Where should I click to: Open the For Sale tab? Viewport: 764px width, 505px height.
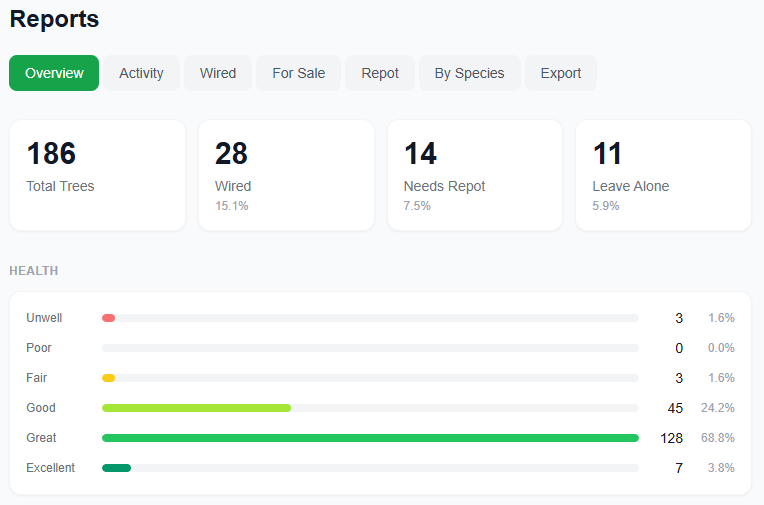click(299, 73)
